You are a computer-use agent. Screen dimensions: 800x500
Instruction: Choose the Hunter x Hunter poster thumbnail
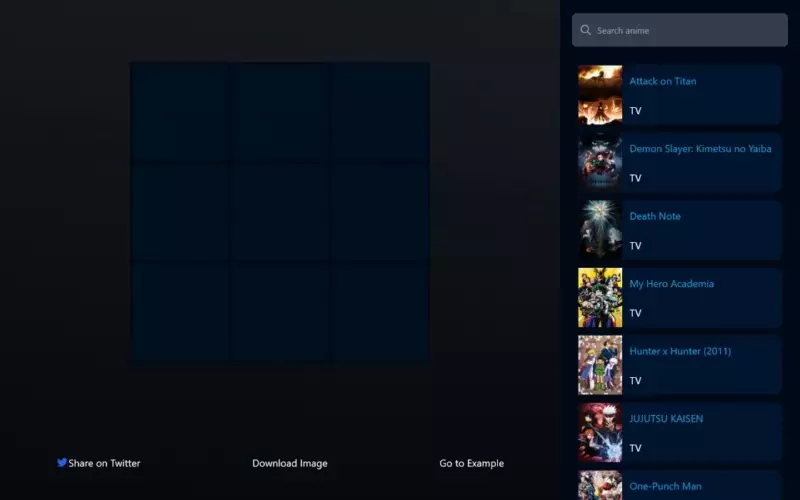600,365
